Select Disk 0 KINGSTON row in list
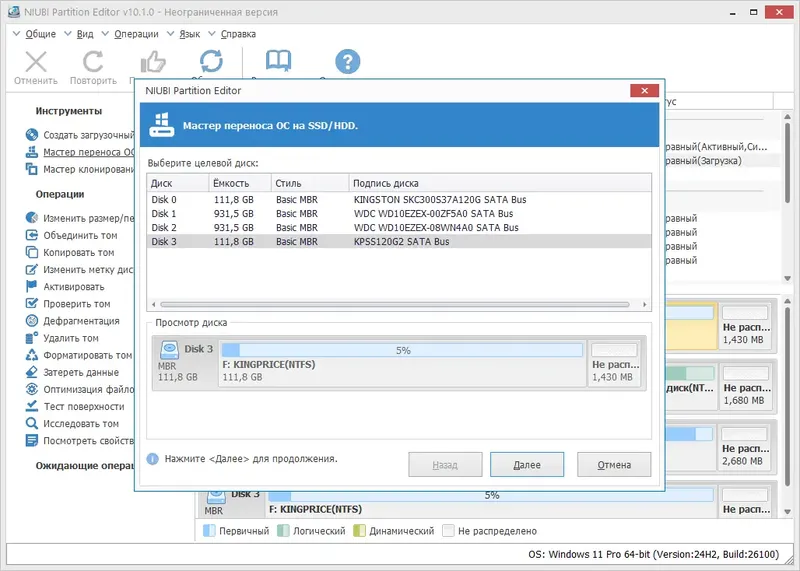 (399, 200)
